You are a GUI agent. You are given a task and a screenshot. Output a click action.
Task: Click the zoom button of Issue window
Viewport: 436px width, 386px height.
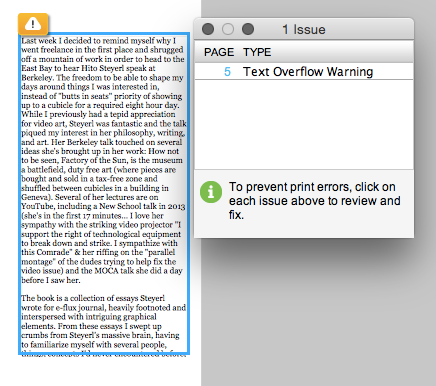248,29
